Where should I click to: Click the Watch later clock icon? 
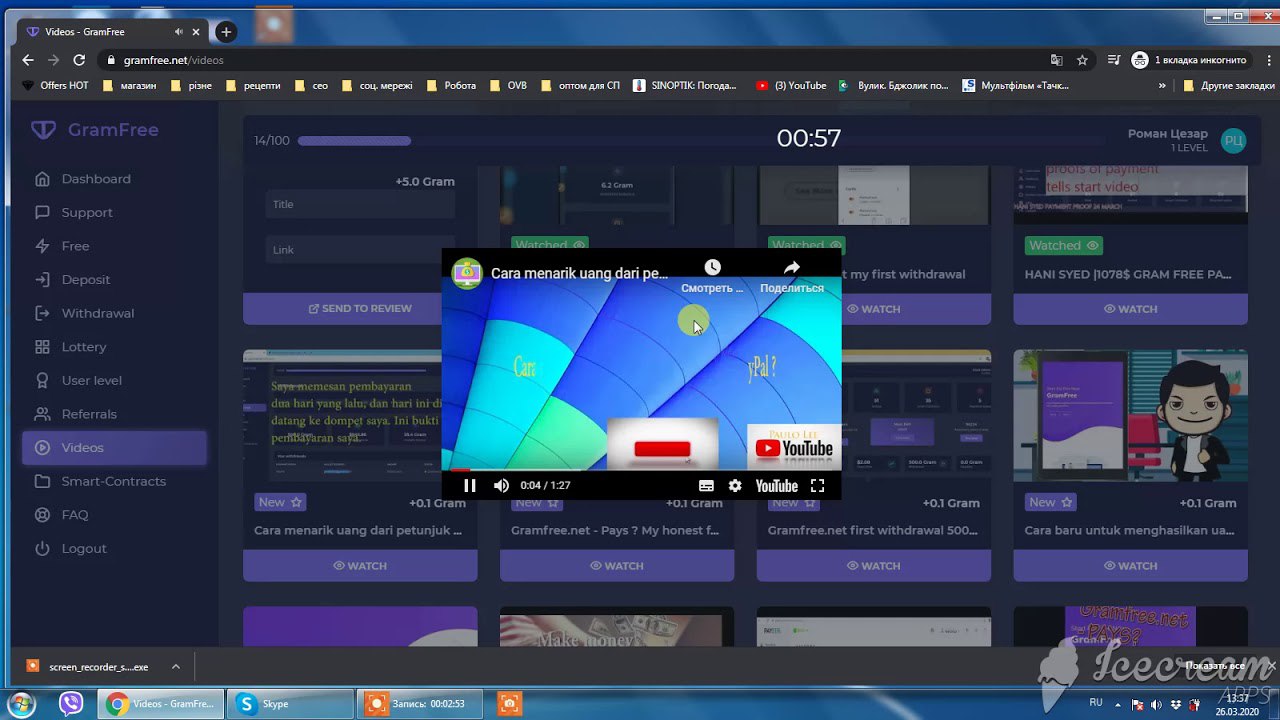pyautogui.click(x=712, y=267)
